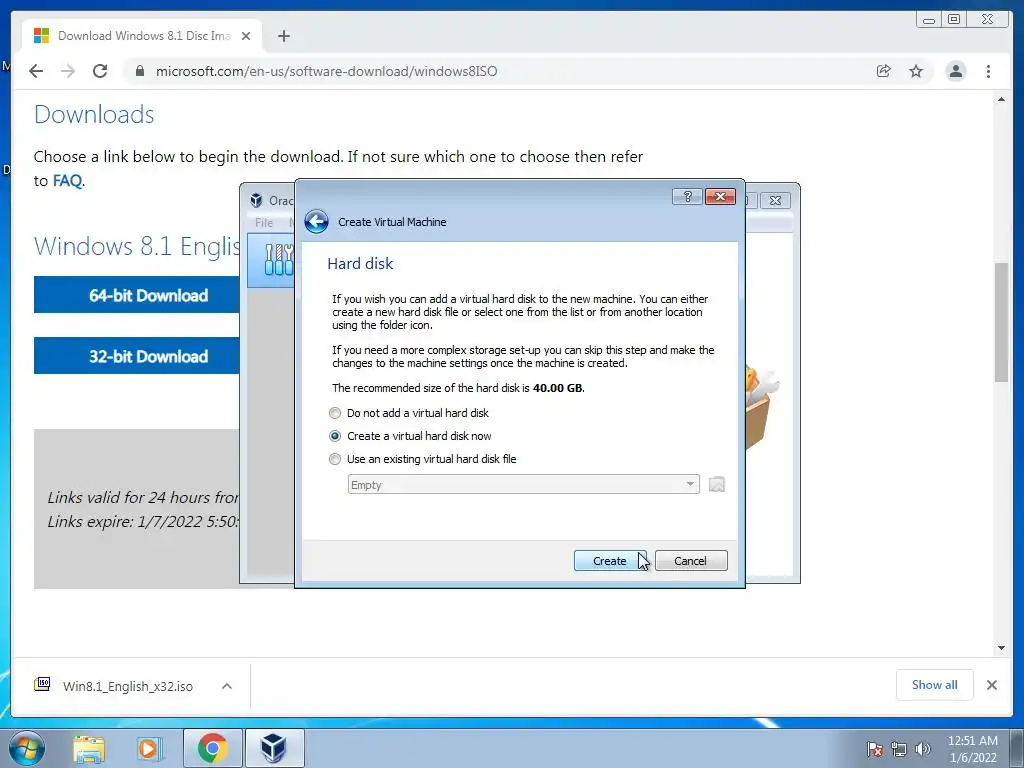Click page scrollbar up arrow

pos(1001,99)
